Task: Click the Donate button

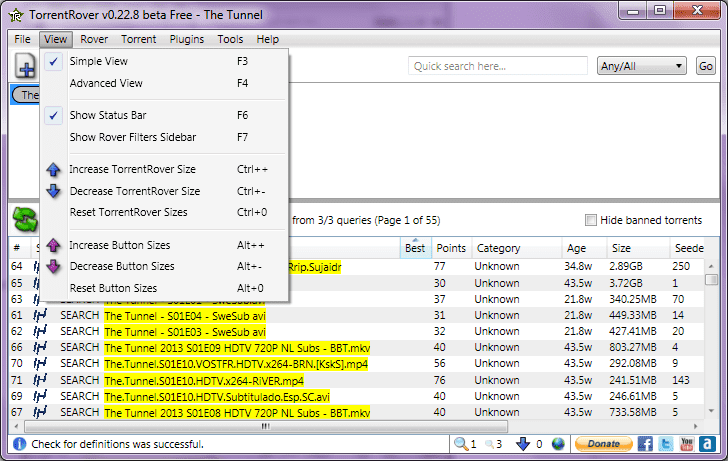Action: tap(604, 444)
